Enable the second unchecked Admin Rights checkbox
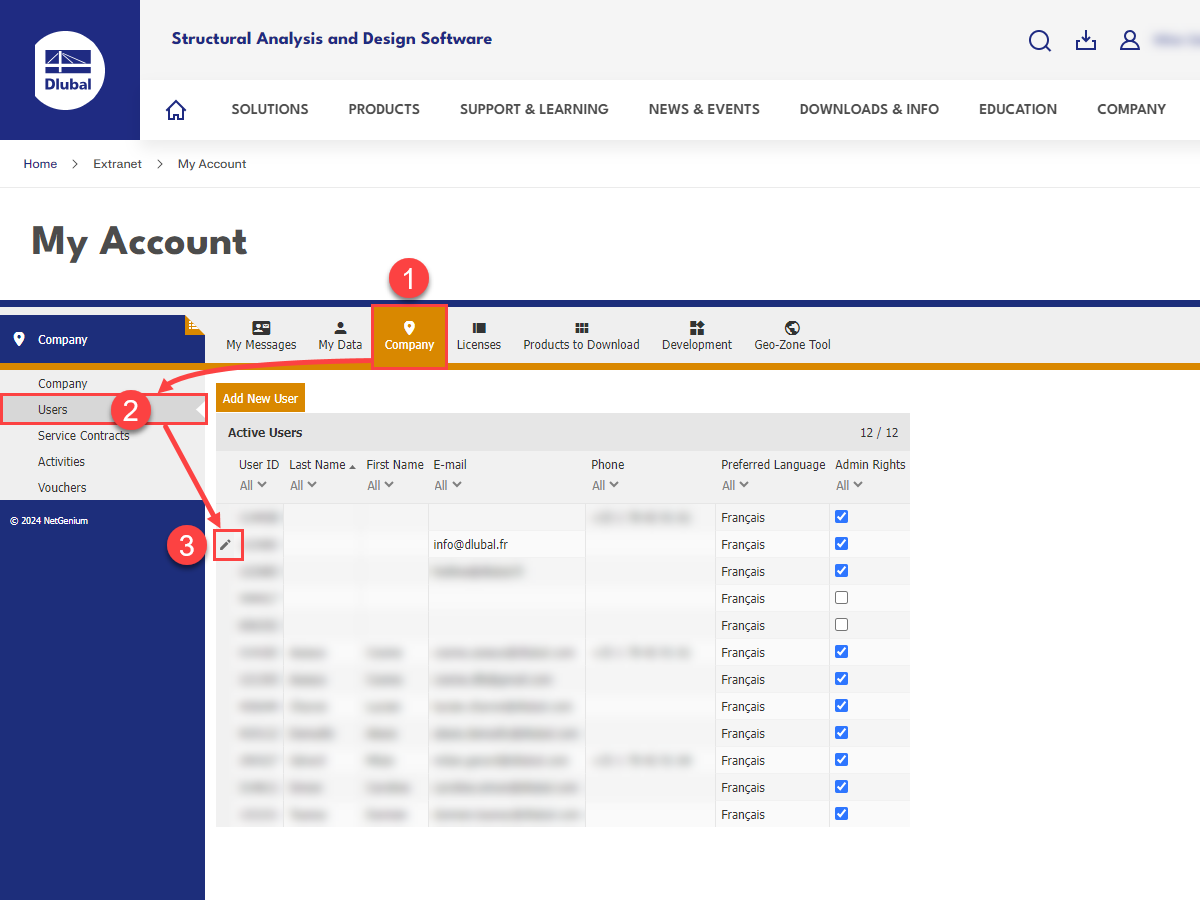1200x900 pixels. [x=841, y=625]
